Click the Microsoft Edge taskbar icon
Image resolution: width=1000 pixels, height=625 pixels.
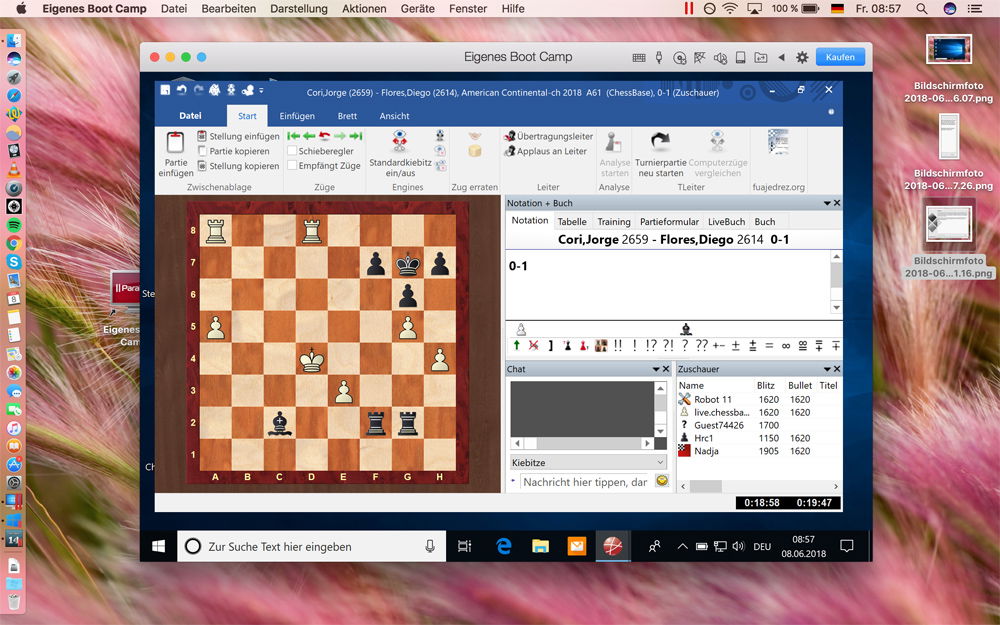coord(504,546)
